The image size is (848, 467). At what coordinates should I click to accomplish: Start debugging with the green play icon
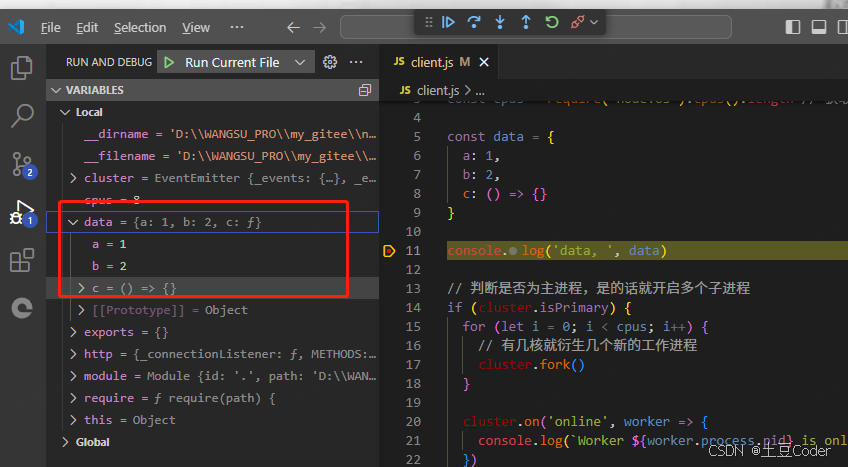coord(169,63)
